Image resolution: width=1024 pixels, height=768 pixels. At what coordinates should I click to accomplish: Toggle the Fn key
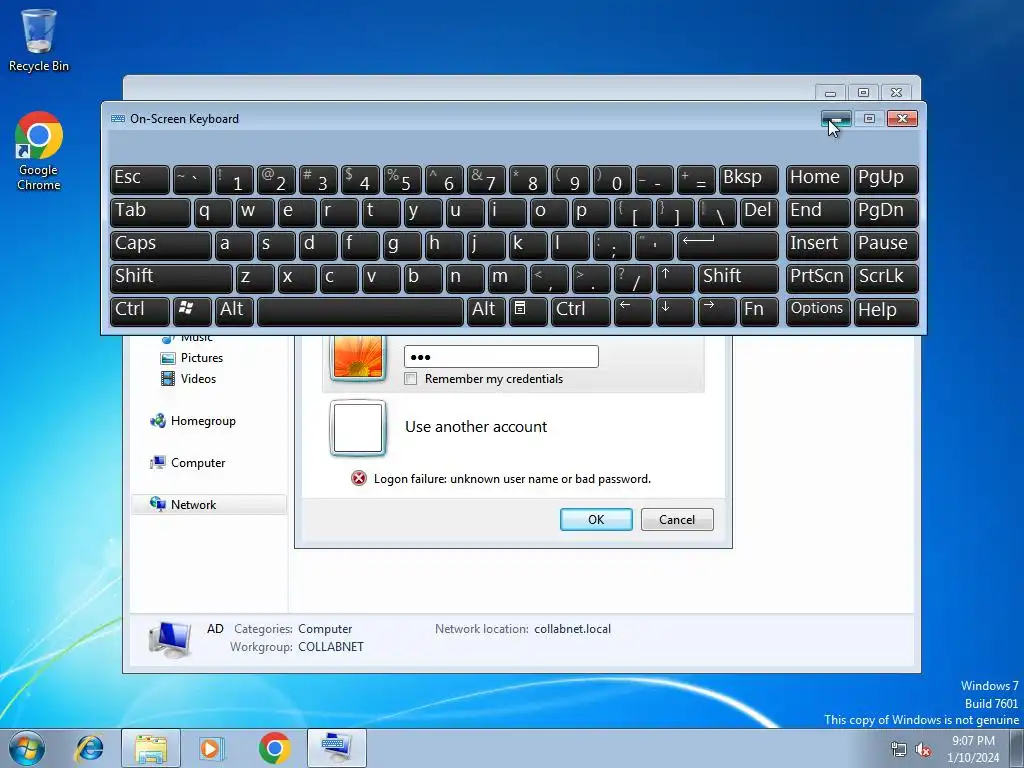[x=759, y=312]
